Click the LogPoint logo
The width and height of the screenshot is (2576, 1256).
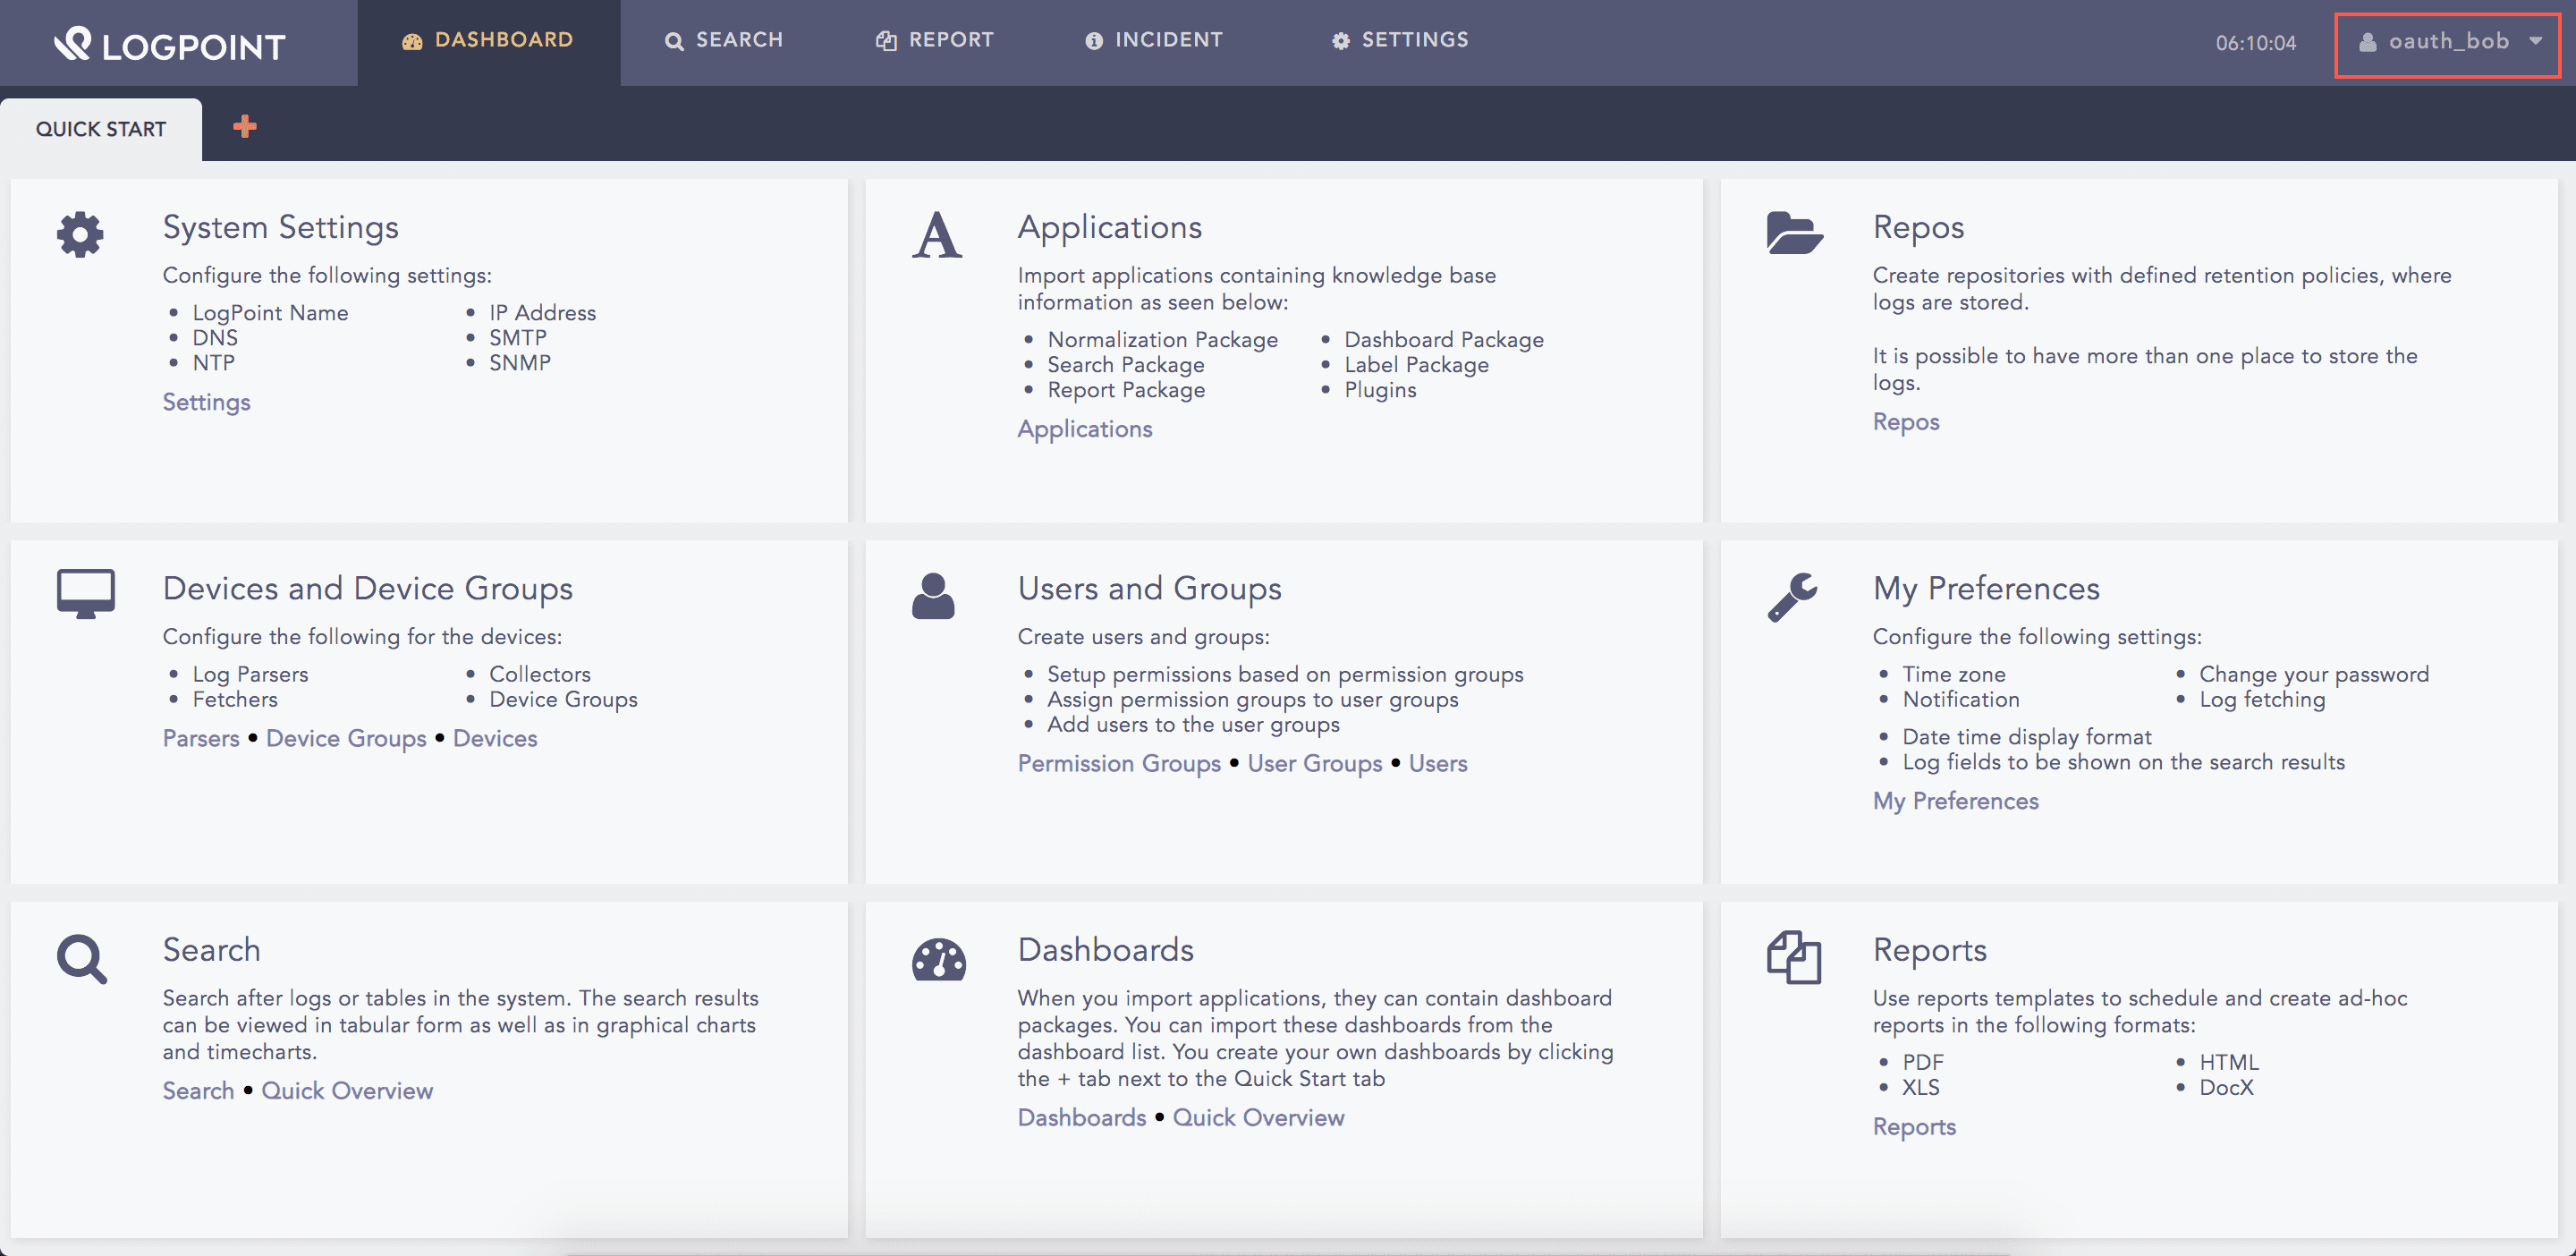click(170, 43)
